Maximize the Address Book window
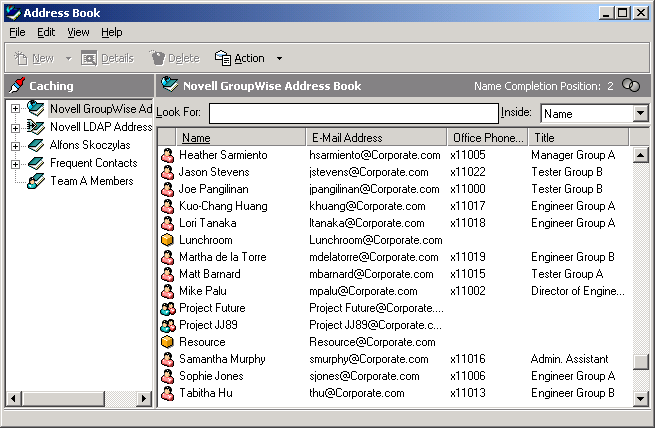Viewport: 655px width, 428px height. (x=622, y=13)
